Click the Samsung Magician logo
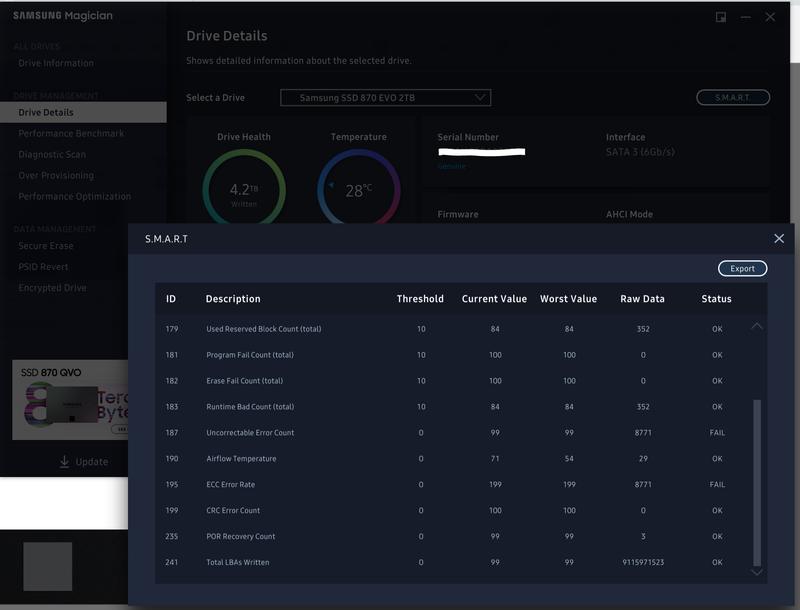The image size is (800, 610). coord(62,16)
